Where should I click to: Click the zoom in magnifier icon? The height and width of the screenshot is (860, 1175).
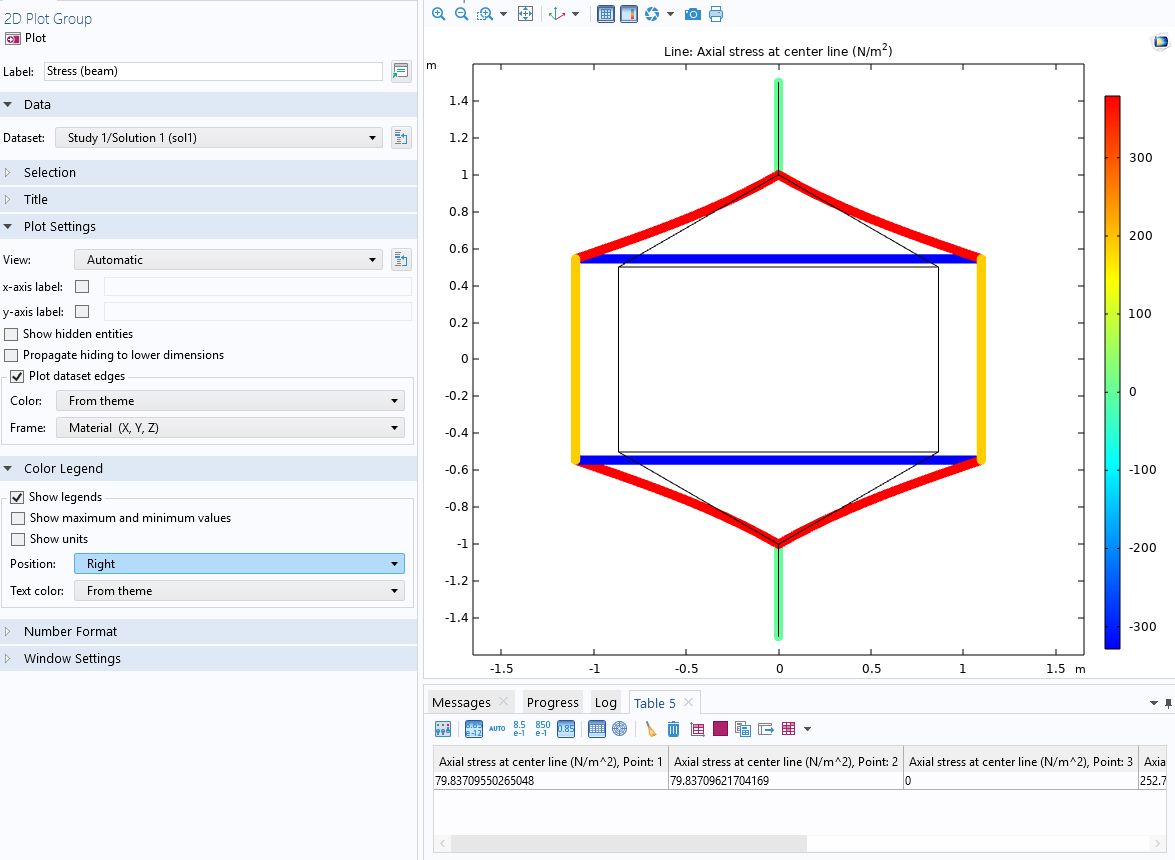(x=438, y=14)
